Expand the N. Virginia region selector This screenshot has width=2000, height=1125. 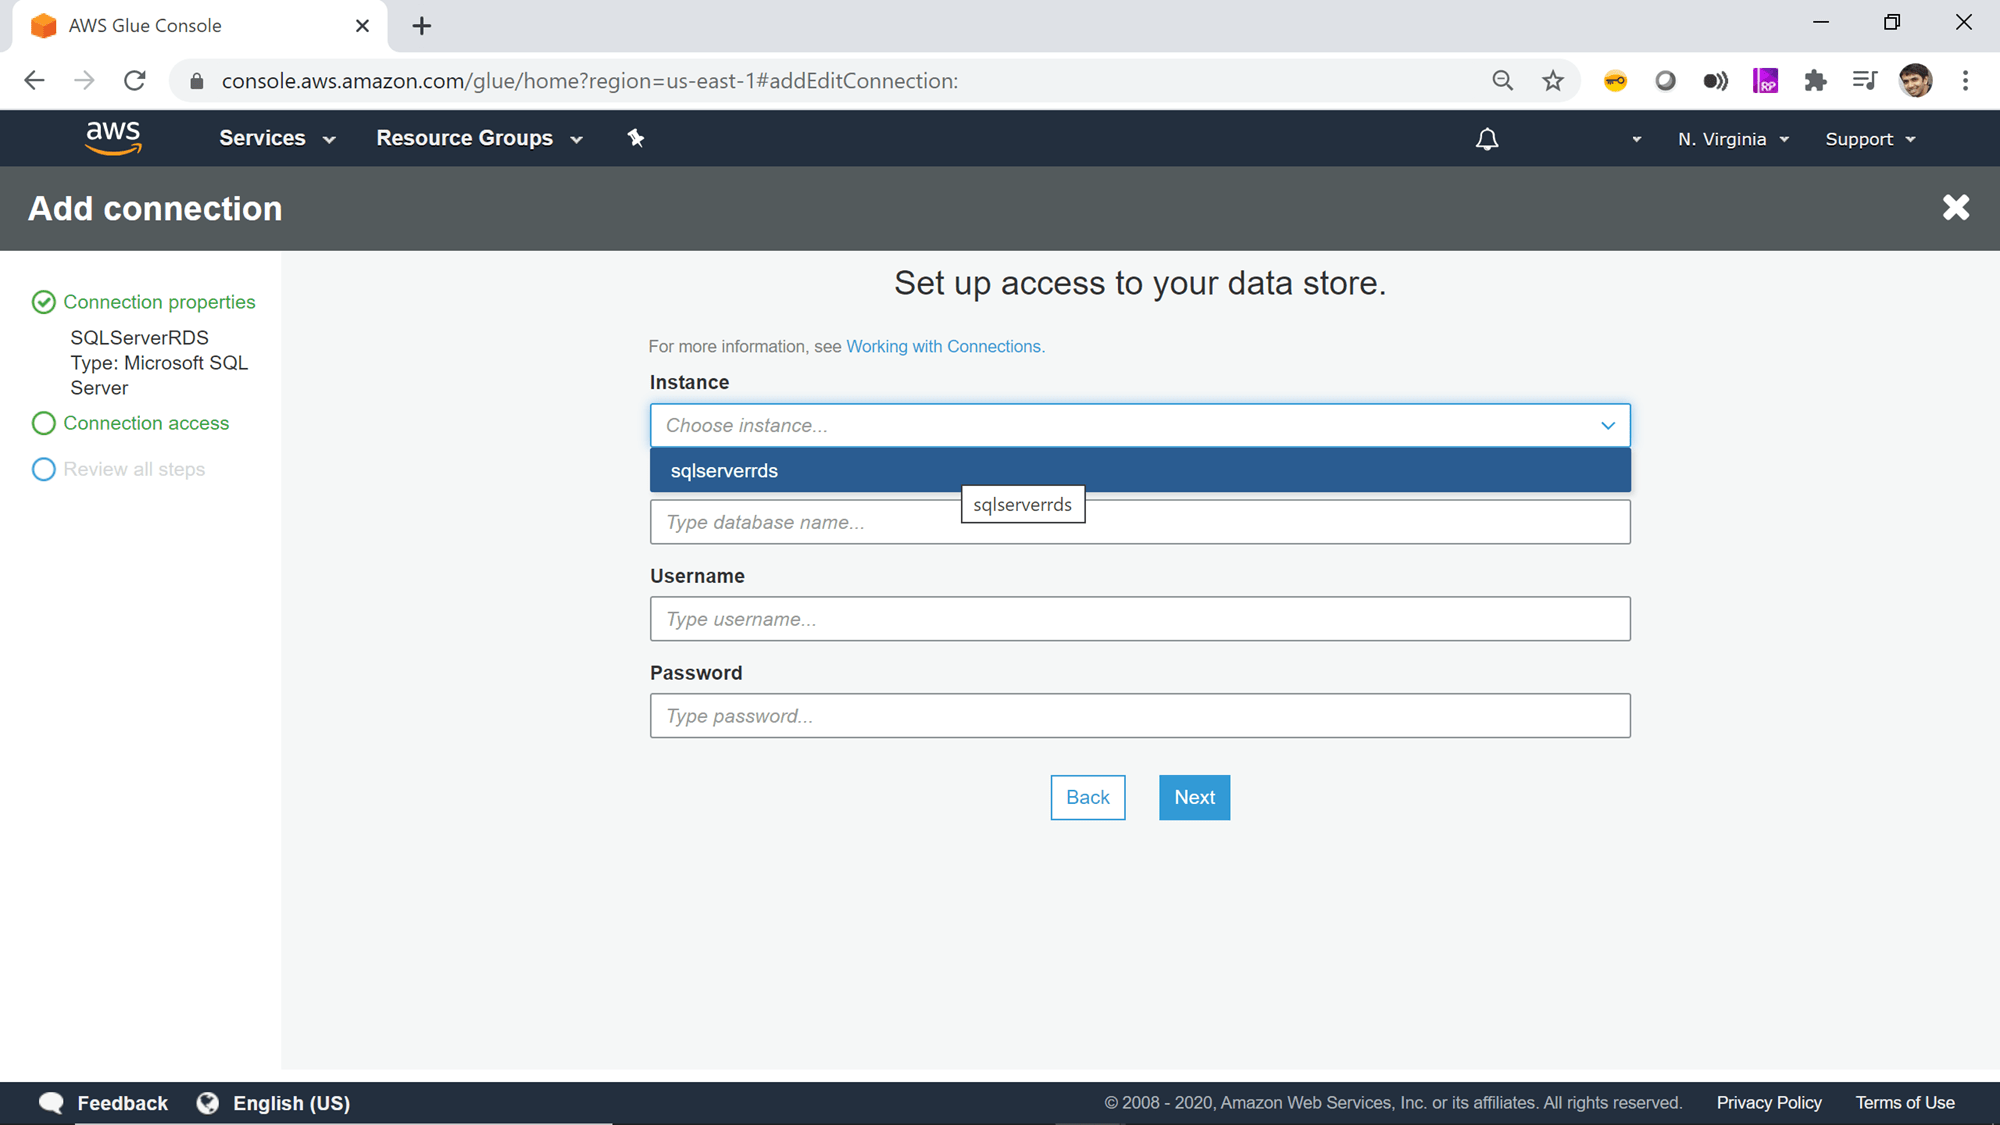tap(1732, 139)
